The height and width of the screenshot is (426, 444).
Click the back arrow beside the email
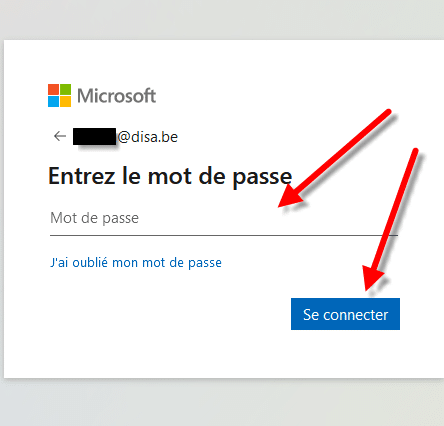(x=60, y=136)
